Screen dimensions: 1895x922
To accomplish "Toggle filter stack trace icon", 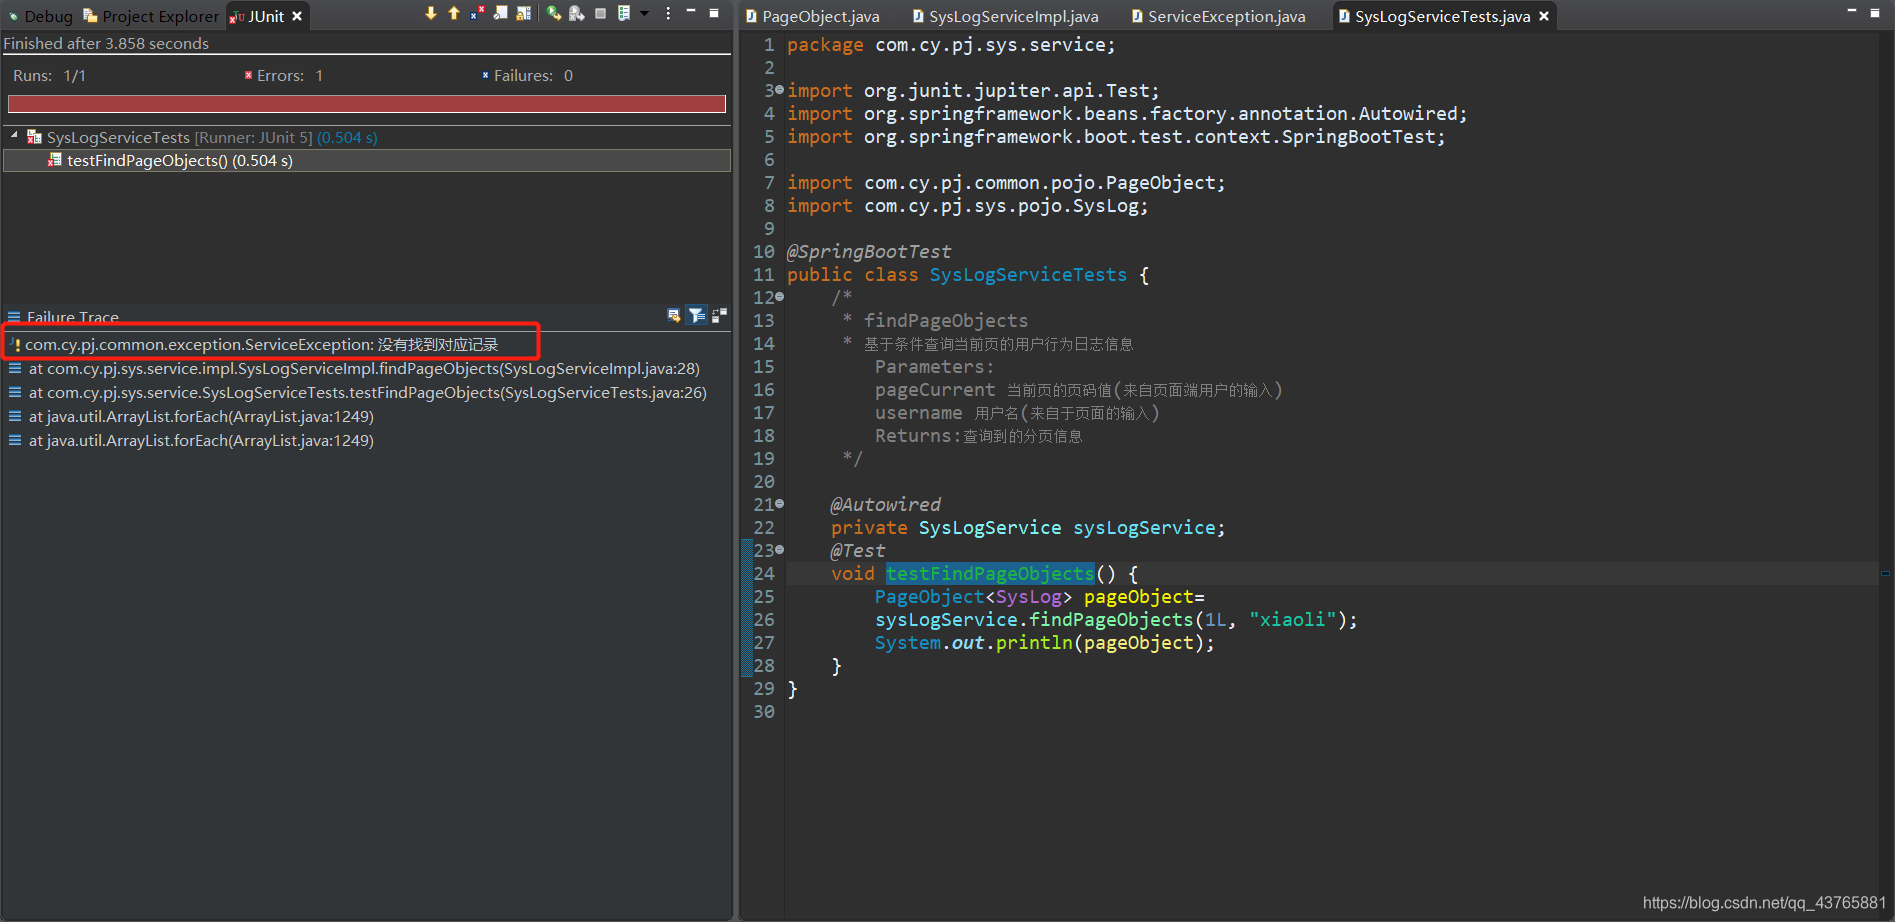I will click(697, 316).
